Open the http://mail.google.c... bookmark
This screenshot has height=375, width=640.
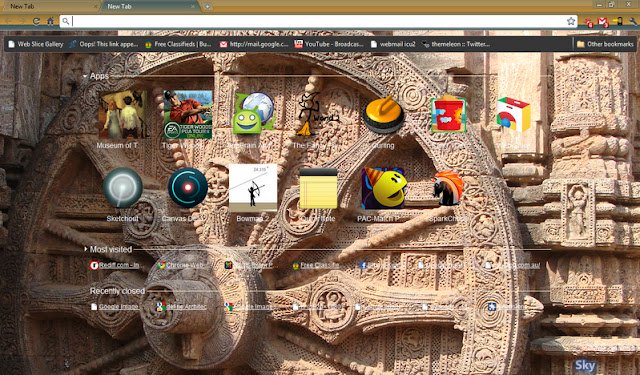254,44
